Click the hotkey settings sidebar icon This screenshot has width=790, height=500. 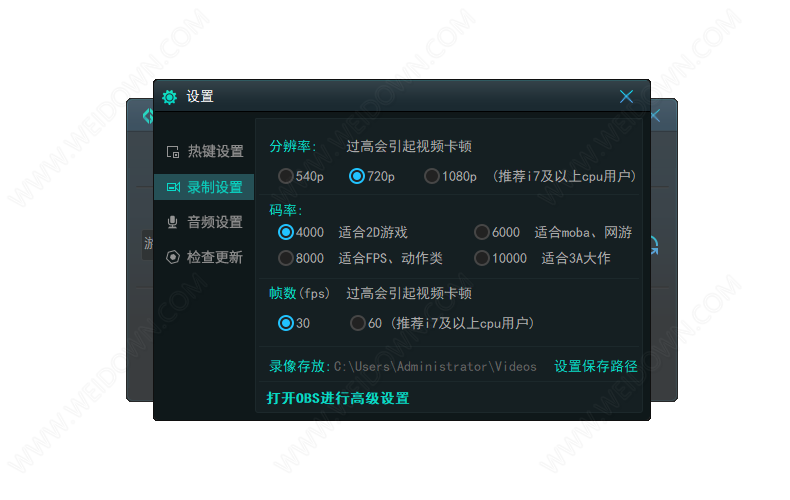(x=173, y=152)
